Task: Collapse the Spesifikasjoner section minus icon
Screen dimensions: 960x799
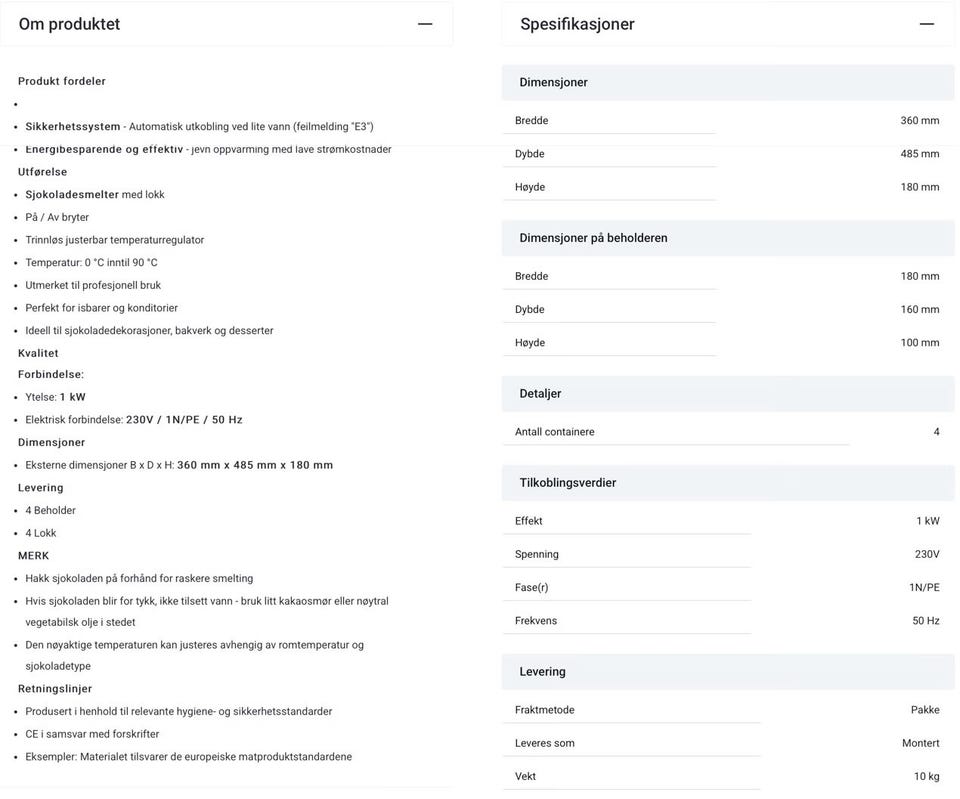Action: [x=927, y=24]
